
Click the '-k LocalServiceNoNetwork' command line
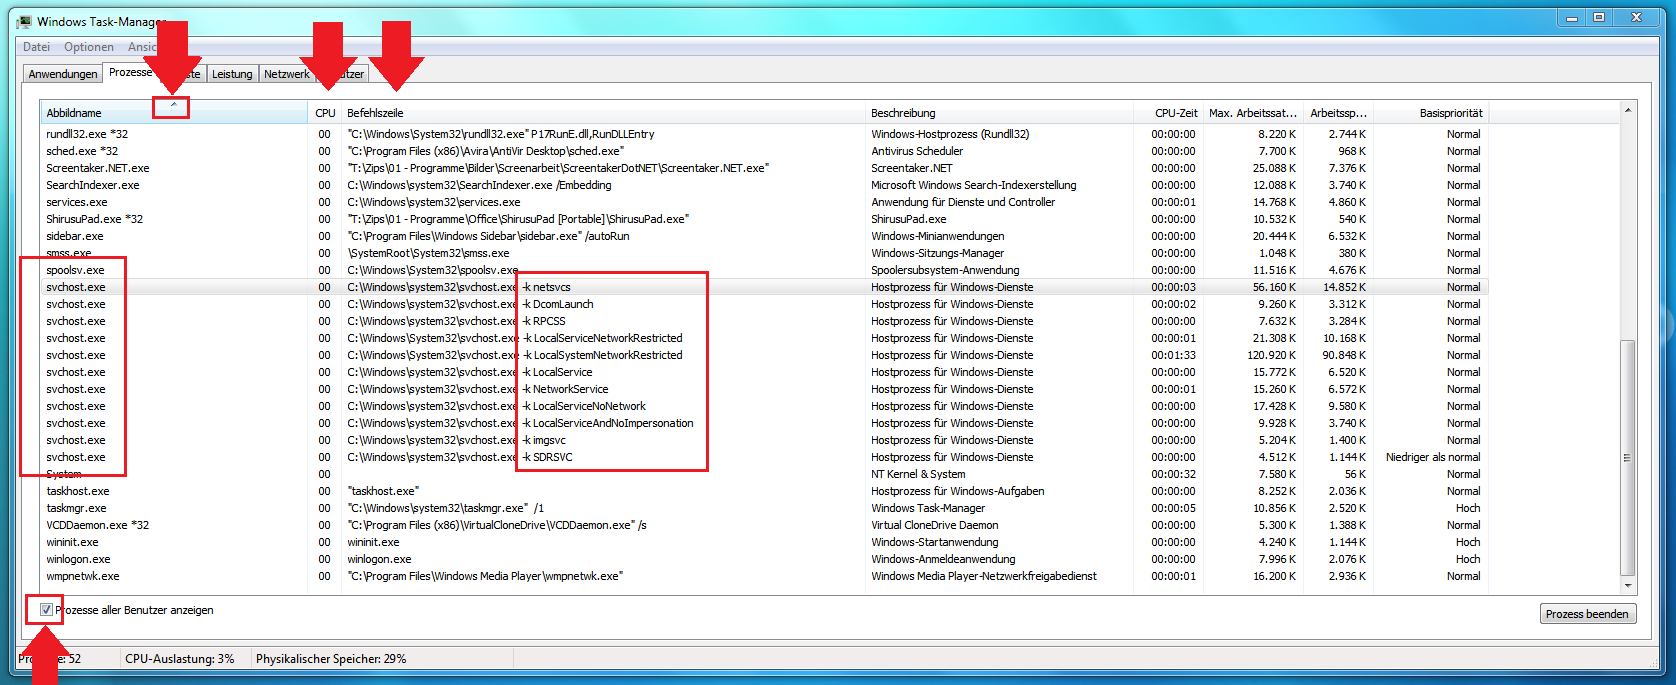pyautogui.click(x=585, y=406)
